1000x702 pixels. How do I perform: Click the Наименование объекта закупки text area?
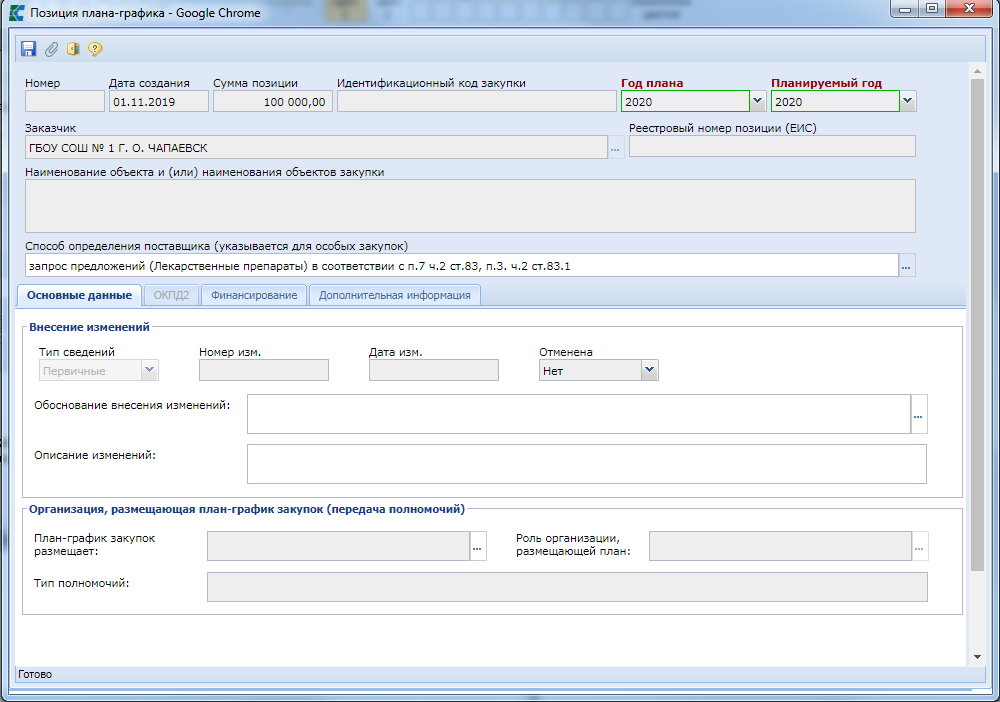point(470,206)
